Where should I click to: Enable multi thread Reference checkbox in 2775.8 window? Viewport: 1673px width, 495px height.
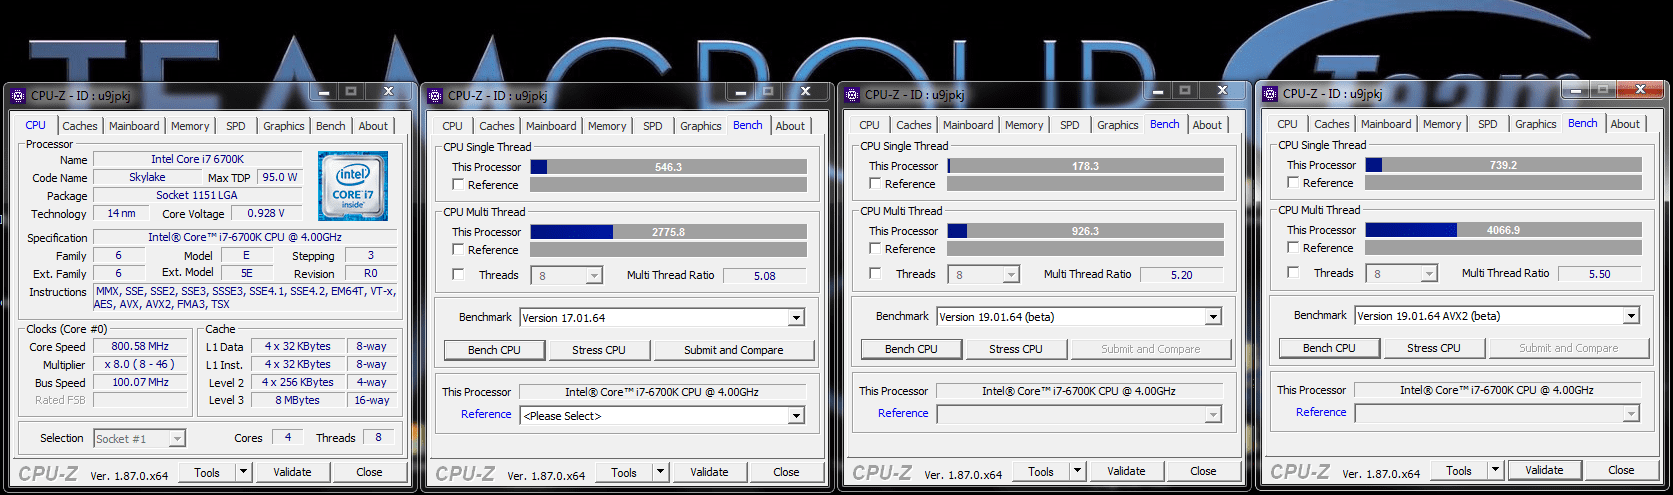click(x=458, y=250)
